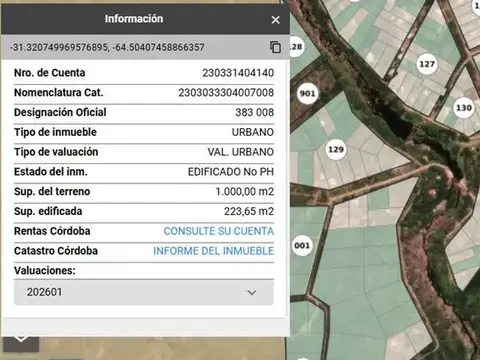This screenshot has width=480, height=360.
Task: Click the Rentas Córdoba label
Action: tap(52, 231)
